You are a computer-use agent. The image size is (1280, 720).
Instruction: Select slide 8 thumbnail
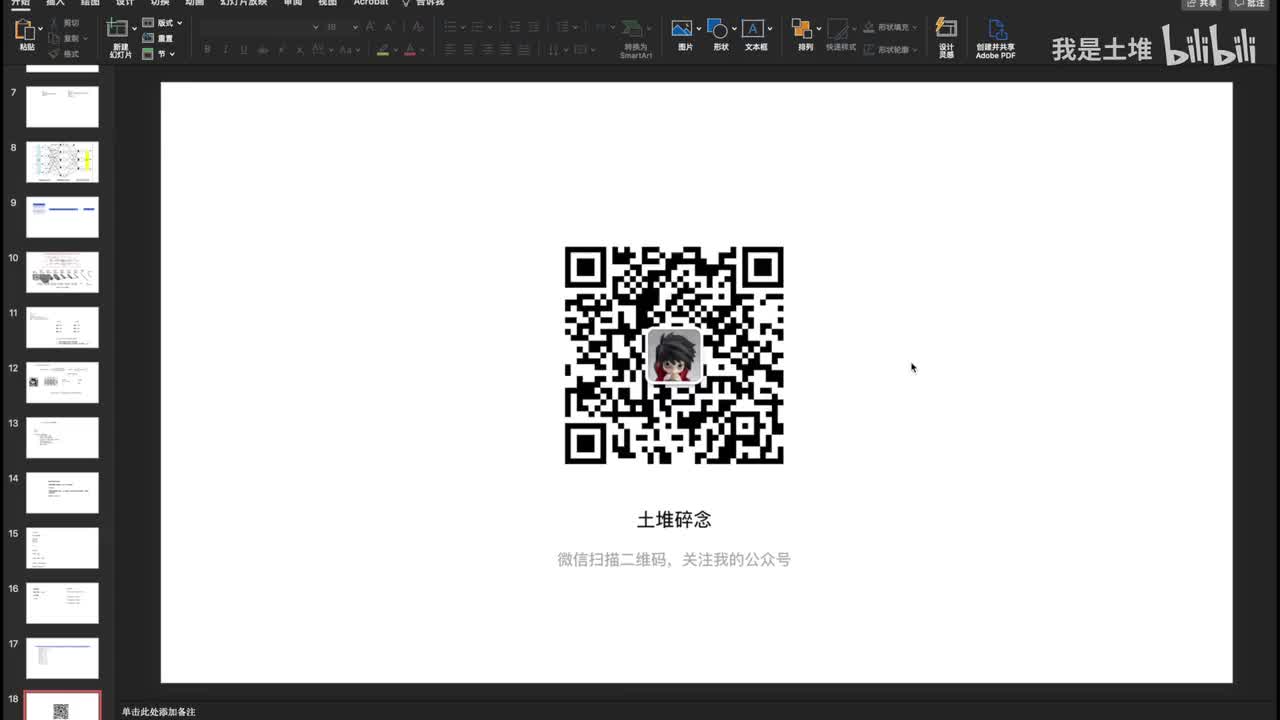click(62, 162)
